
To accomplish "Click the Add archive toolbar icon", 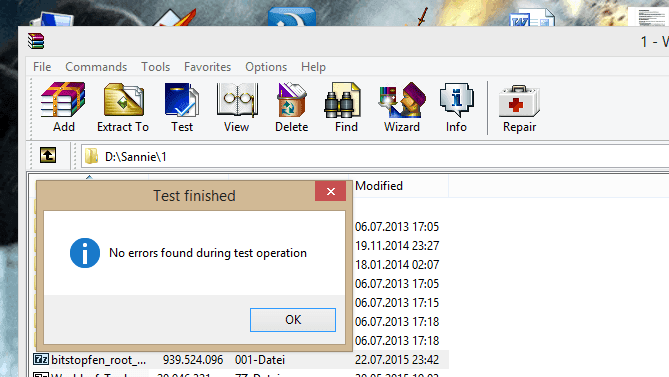I will point(63,107).
